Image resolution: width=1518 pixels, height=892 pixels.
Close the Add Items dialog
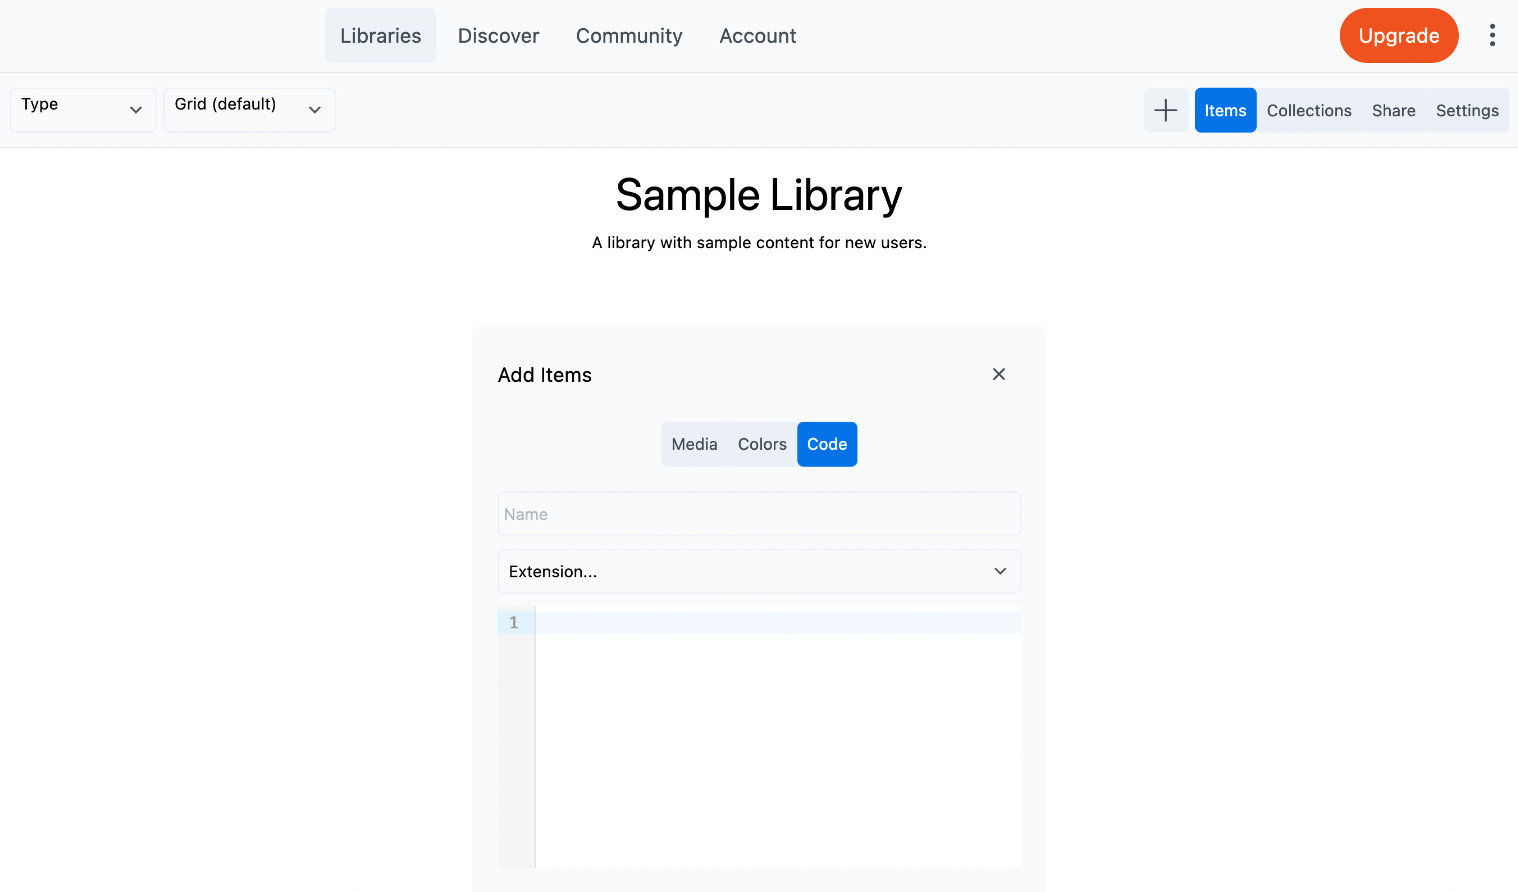click(x=998, y=374)
